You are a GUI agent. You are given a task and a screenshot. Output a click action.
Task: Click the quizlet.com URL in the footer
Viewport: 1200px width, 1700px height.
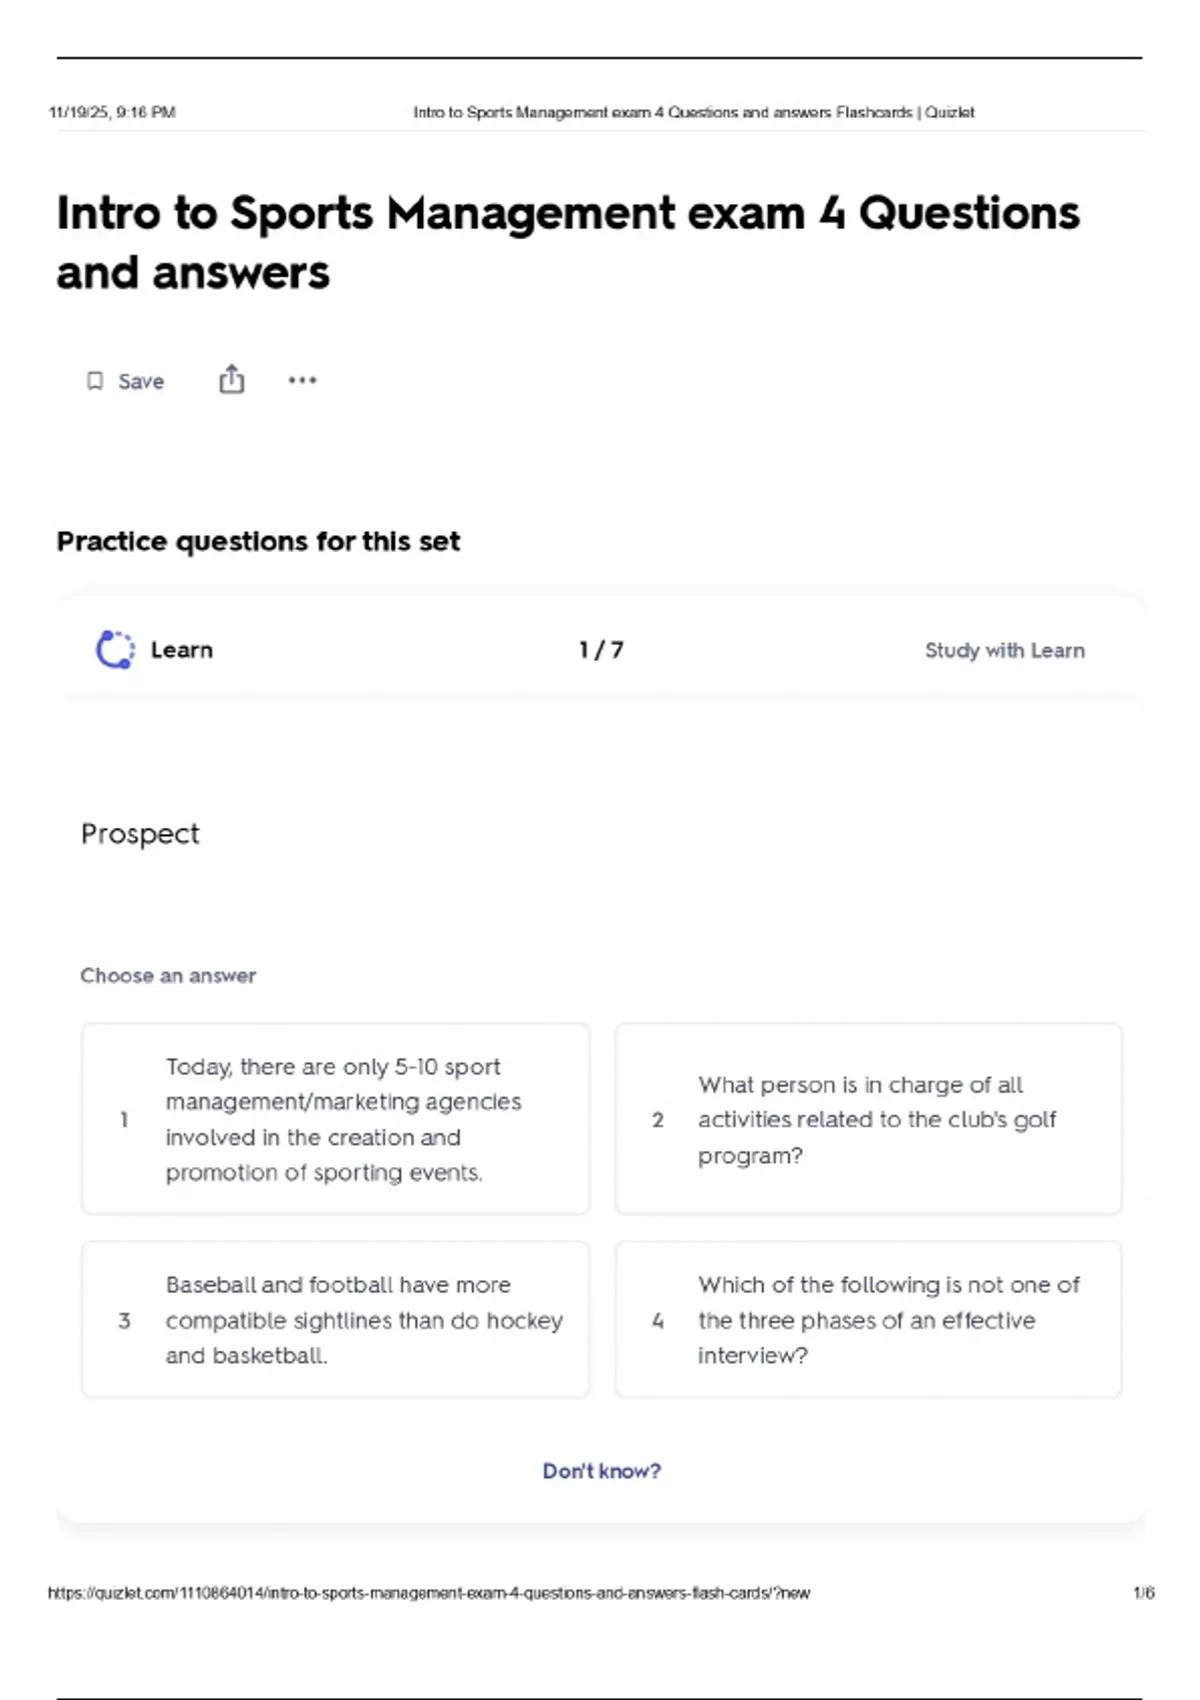[x=428, y=1593]
